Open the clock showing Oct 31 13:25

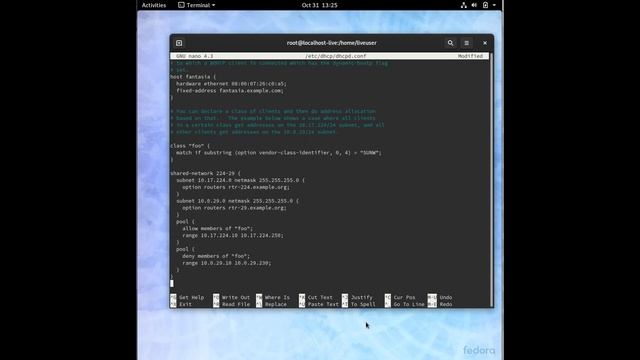[320, 5]
